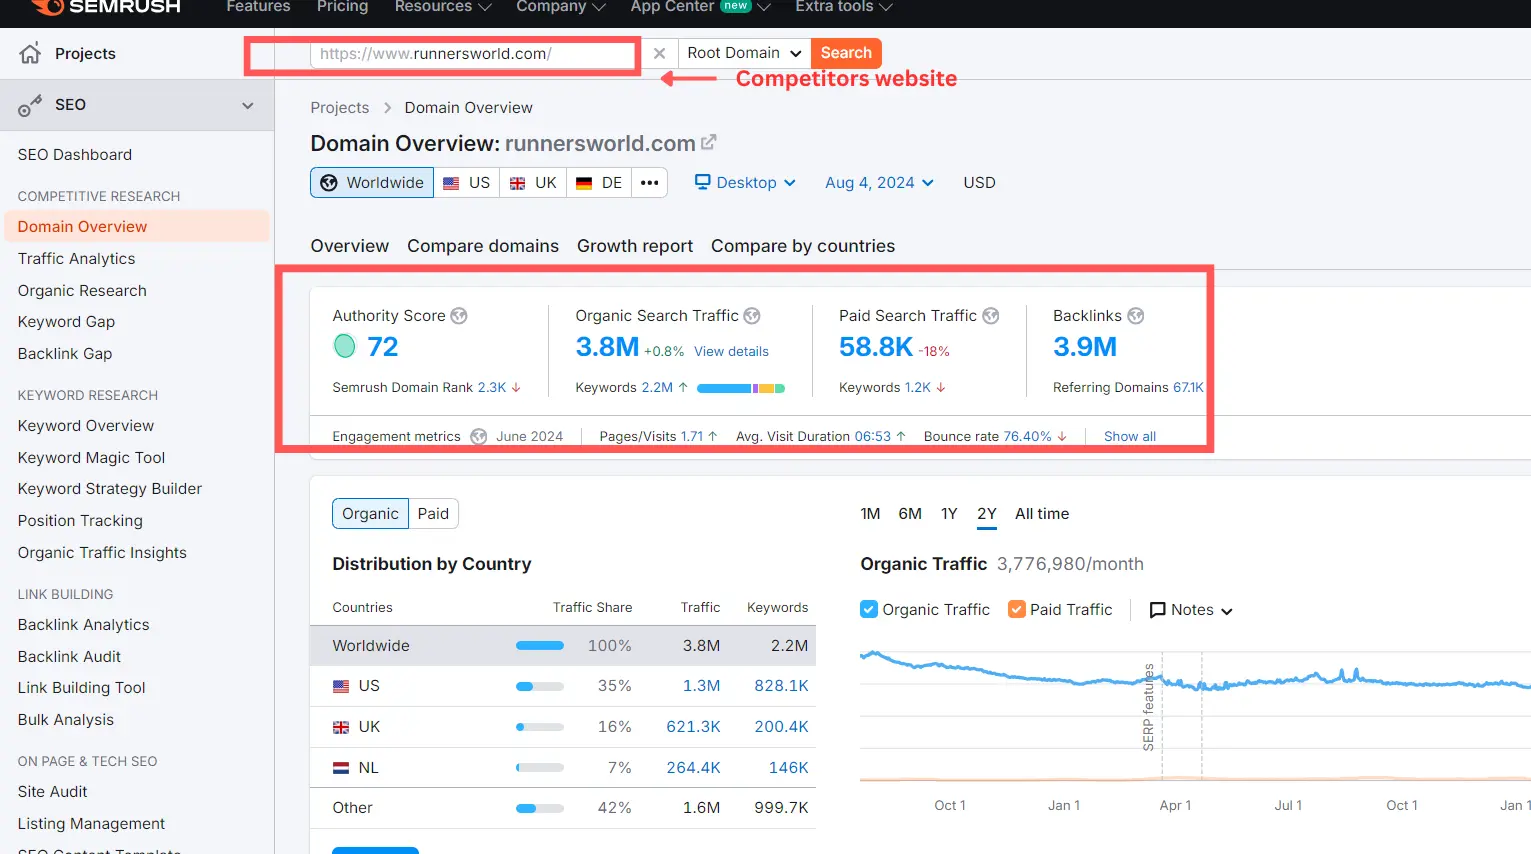Clear the search field using the X icon

click(659, 53)
